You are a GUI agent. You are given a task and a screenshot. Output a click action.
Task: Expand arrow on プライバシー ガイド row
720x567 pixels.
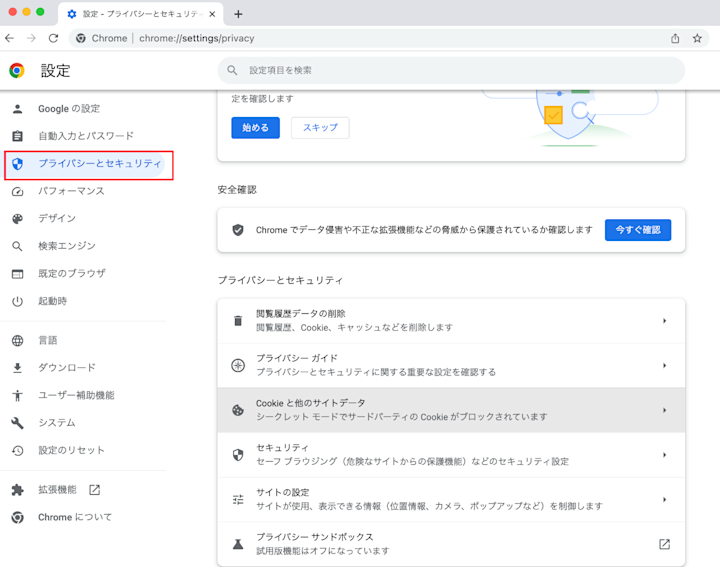[x=664, y=365]
